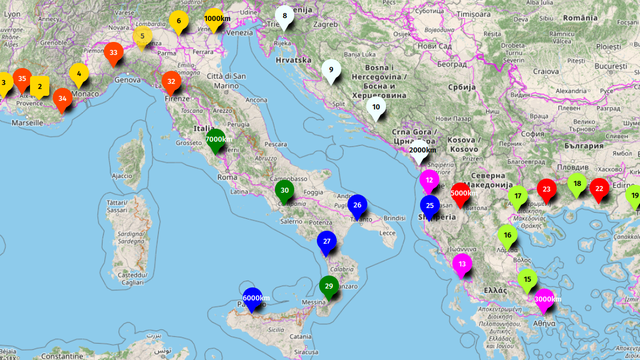Select the lime marker numbered 17
The width and height of the screenshot is (640, 360).
click(518, 198)
